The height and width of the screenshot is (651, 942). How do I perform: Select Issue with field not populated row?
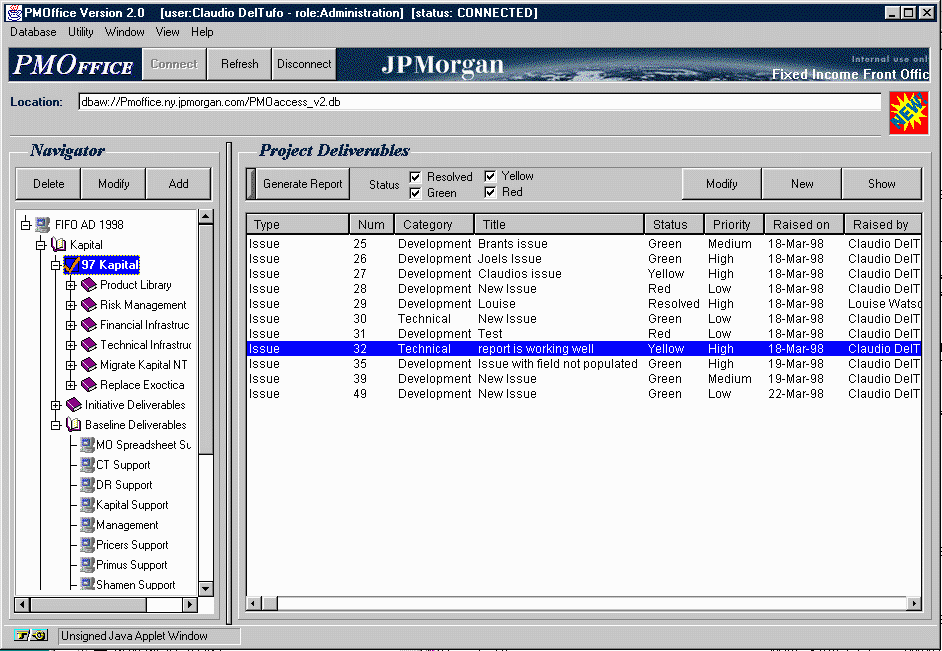click(583, 364)
